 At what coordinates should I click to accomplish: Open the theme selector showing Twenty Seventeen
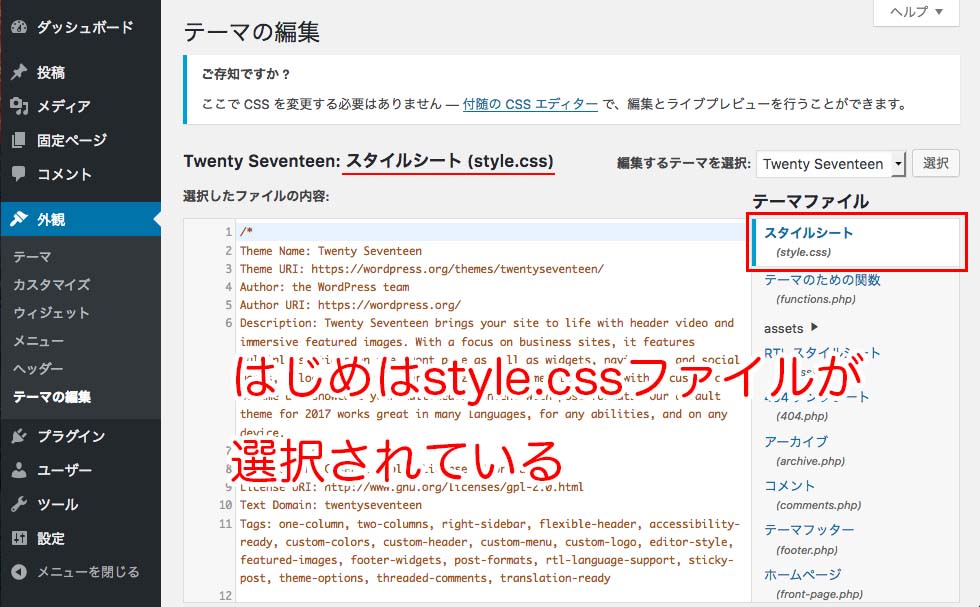pyautogui.click(x=831, y=164)
